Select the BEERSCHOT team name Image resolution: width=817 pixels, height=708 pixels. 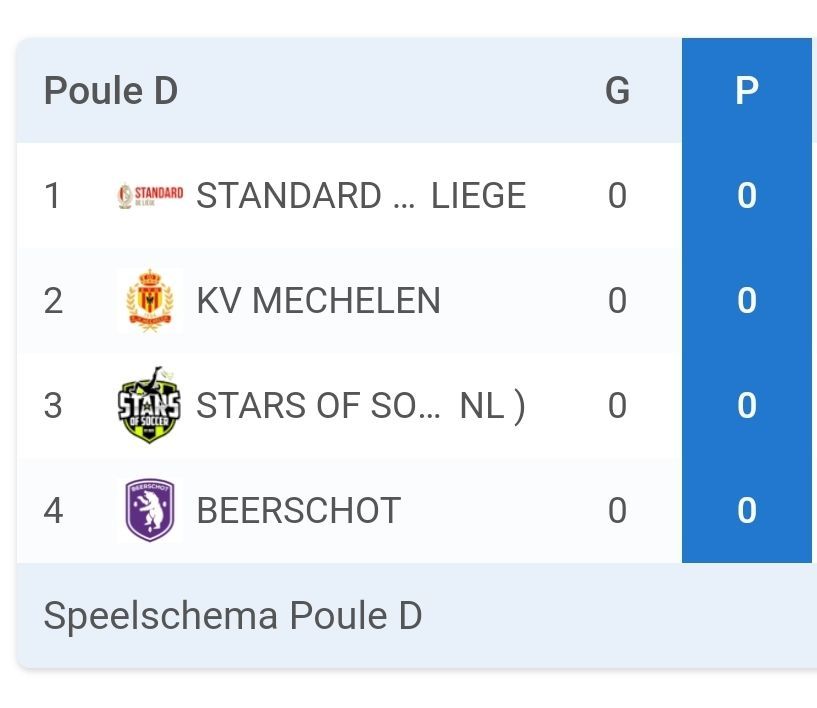click(298, 510)
